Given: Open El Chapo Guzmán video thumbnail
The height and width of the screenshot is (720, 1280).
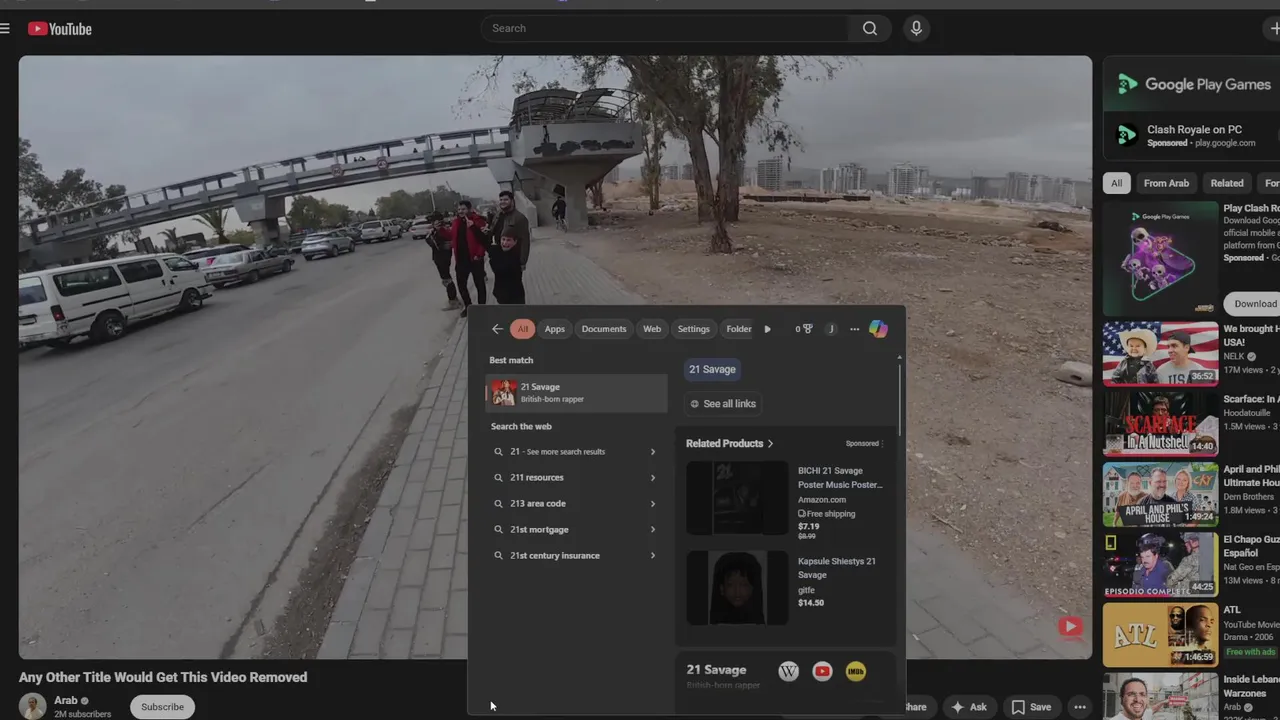Looking at the screenshot, I should coord(1161,564).
